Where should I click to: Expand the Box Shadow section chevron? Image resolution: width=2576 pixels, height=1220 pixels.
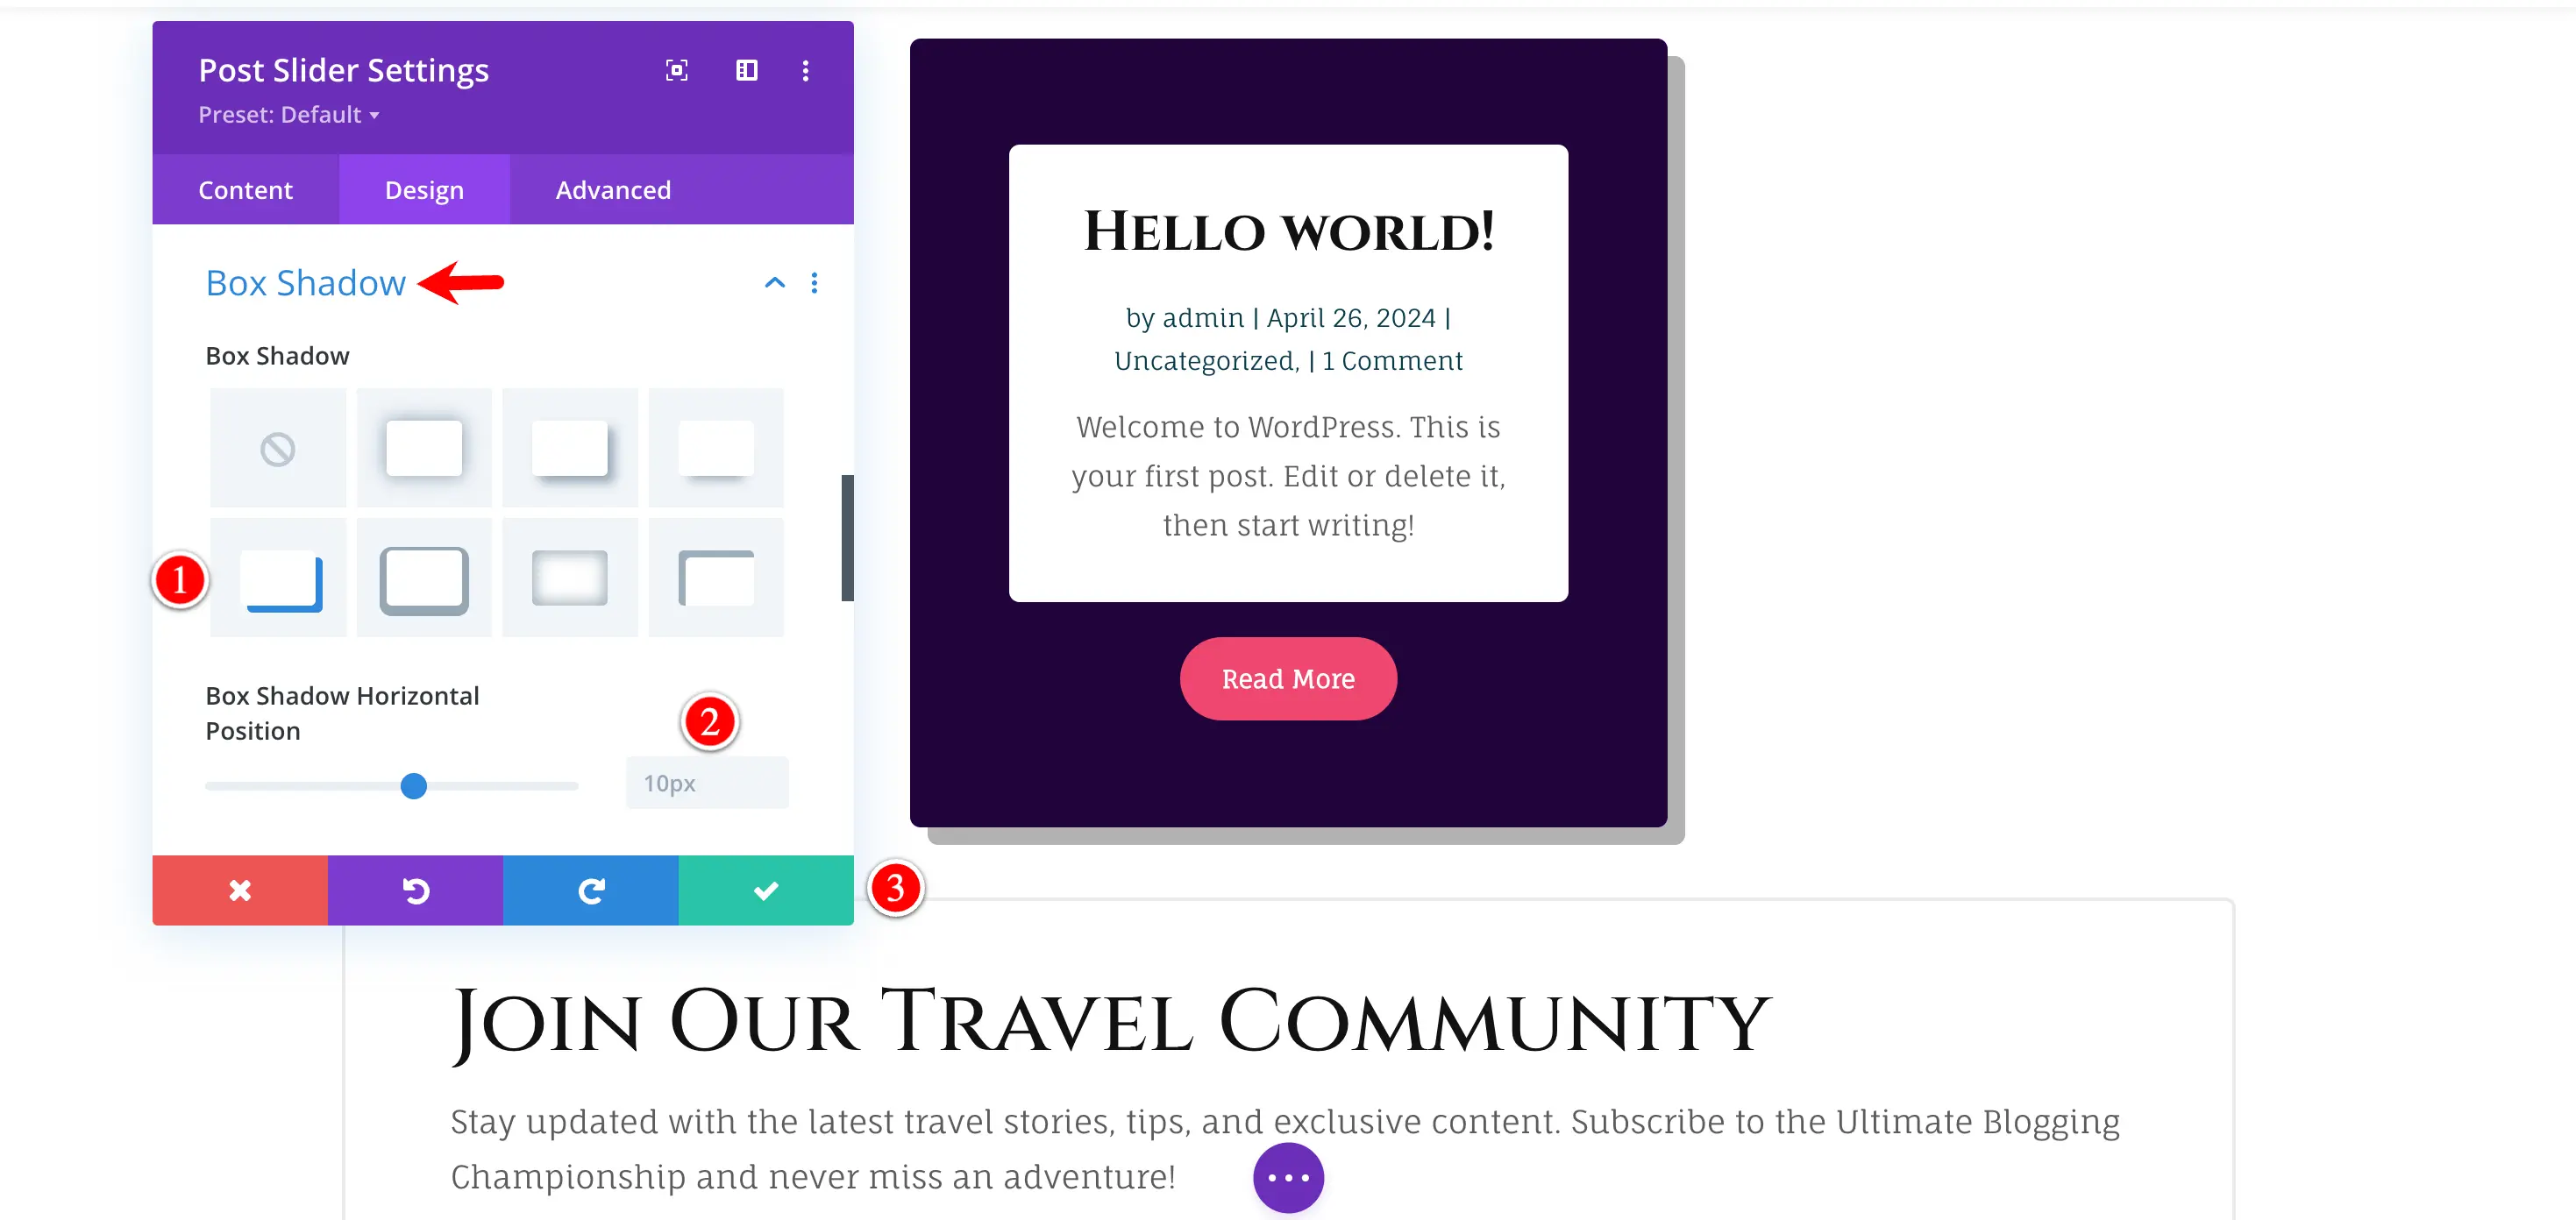pyautogui.click(x=771, y=282)
